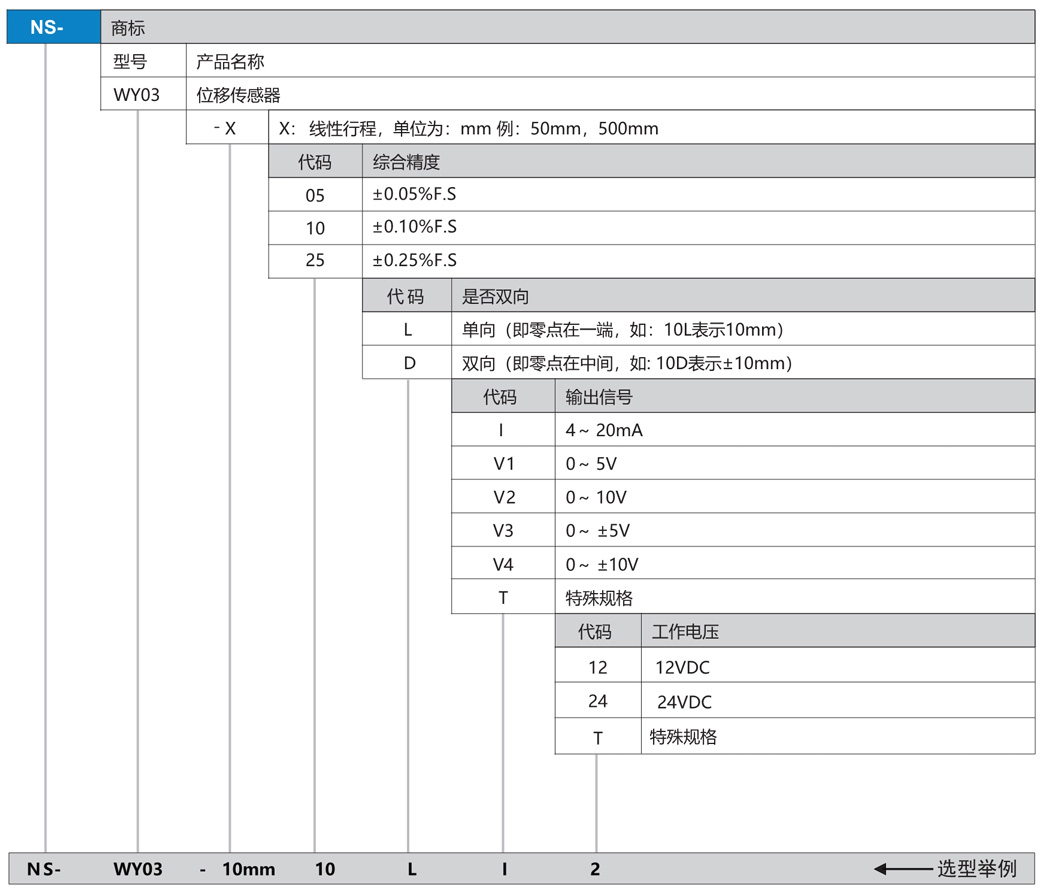Select code V2 output row
Image resolution: width=1045 pixels, height=894 pixels.
[503, 497]
